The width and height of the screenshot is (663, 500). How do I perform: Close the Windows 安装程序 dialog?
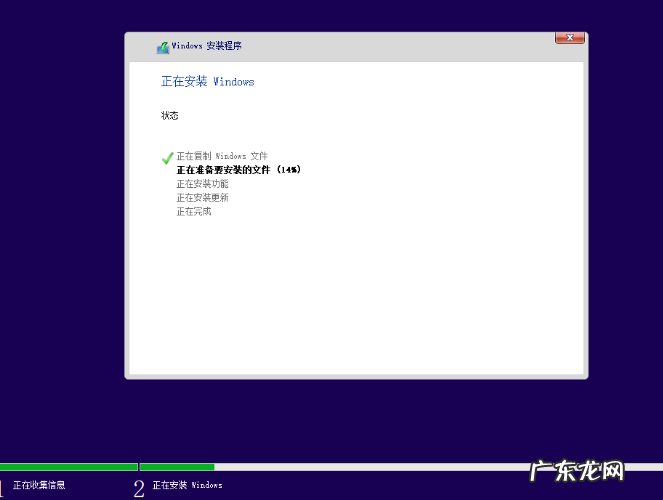[570, 38]
